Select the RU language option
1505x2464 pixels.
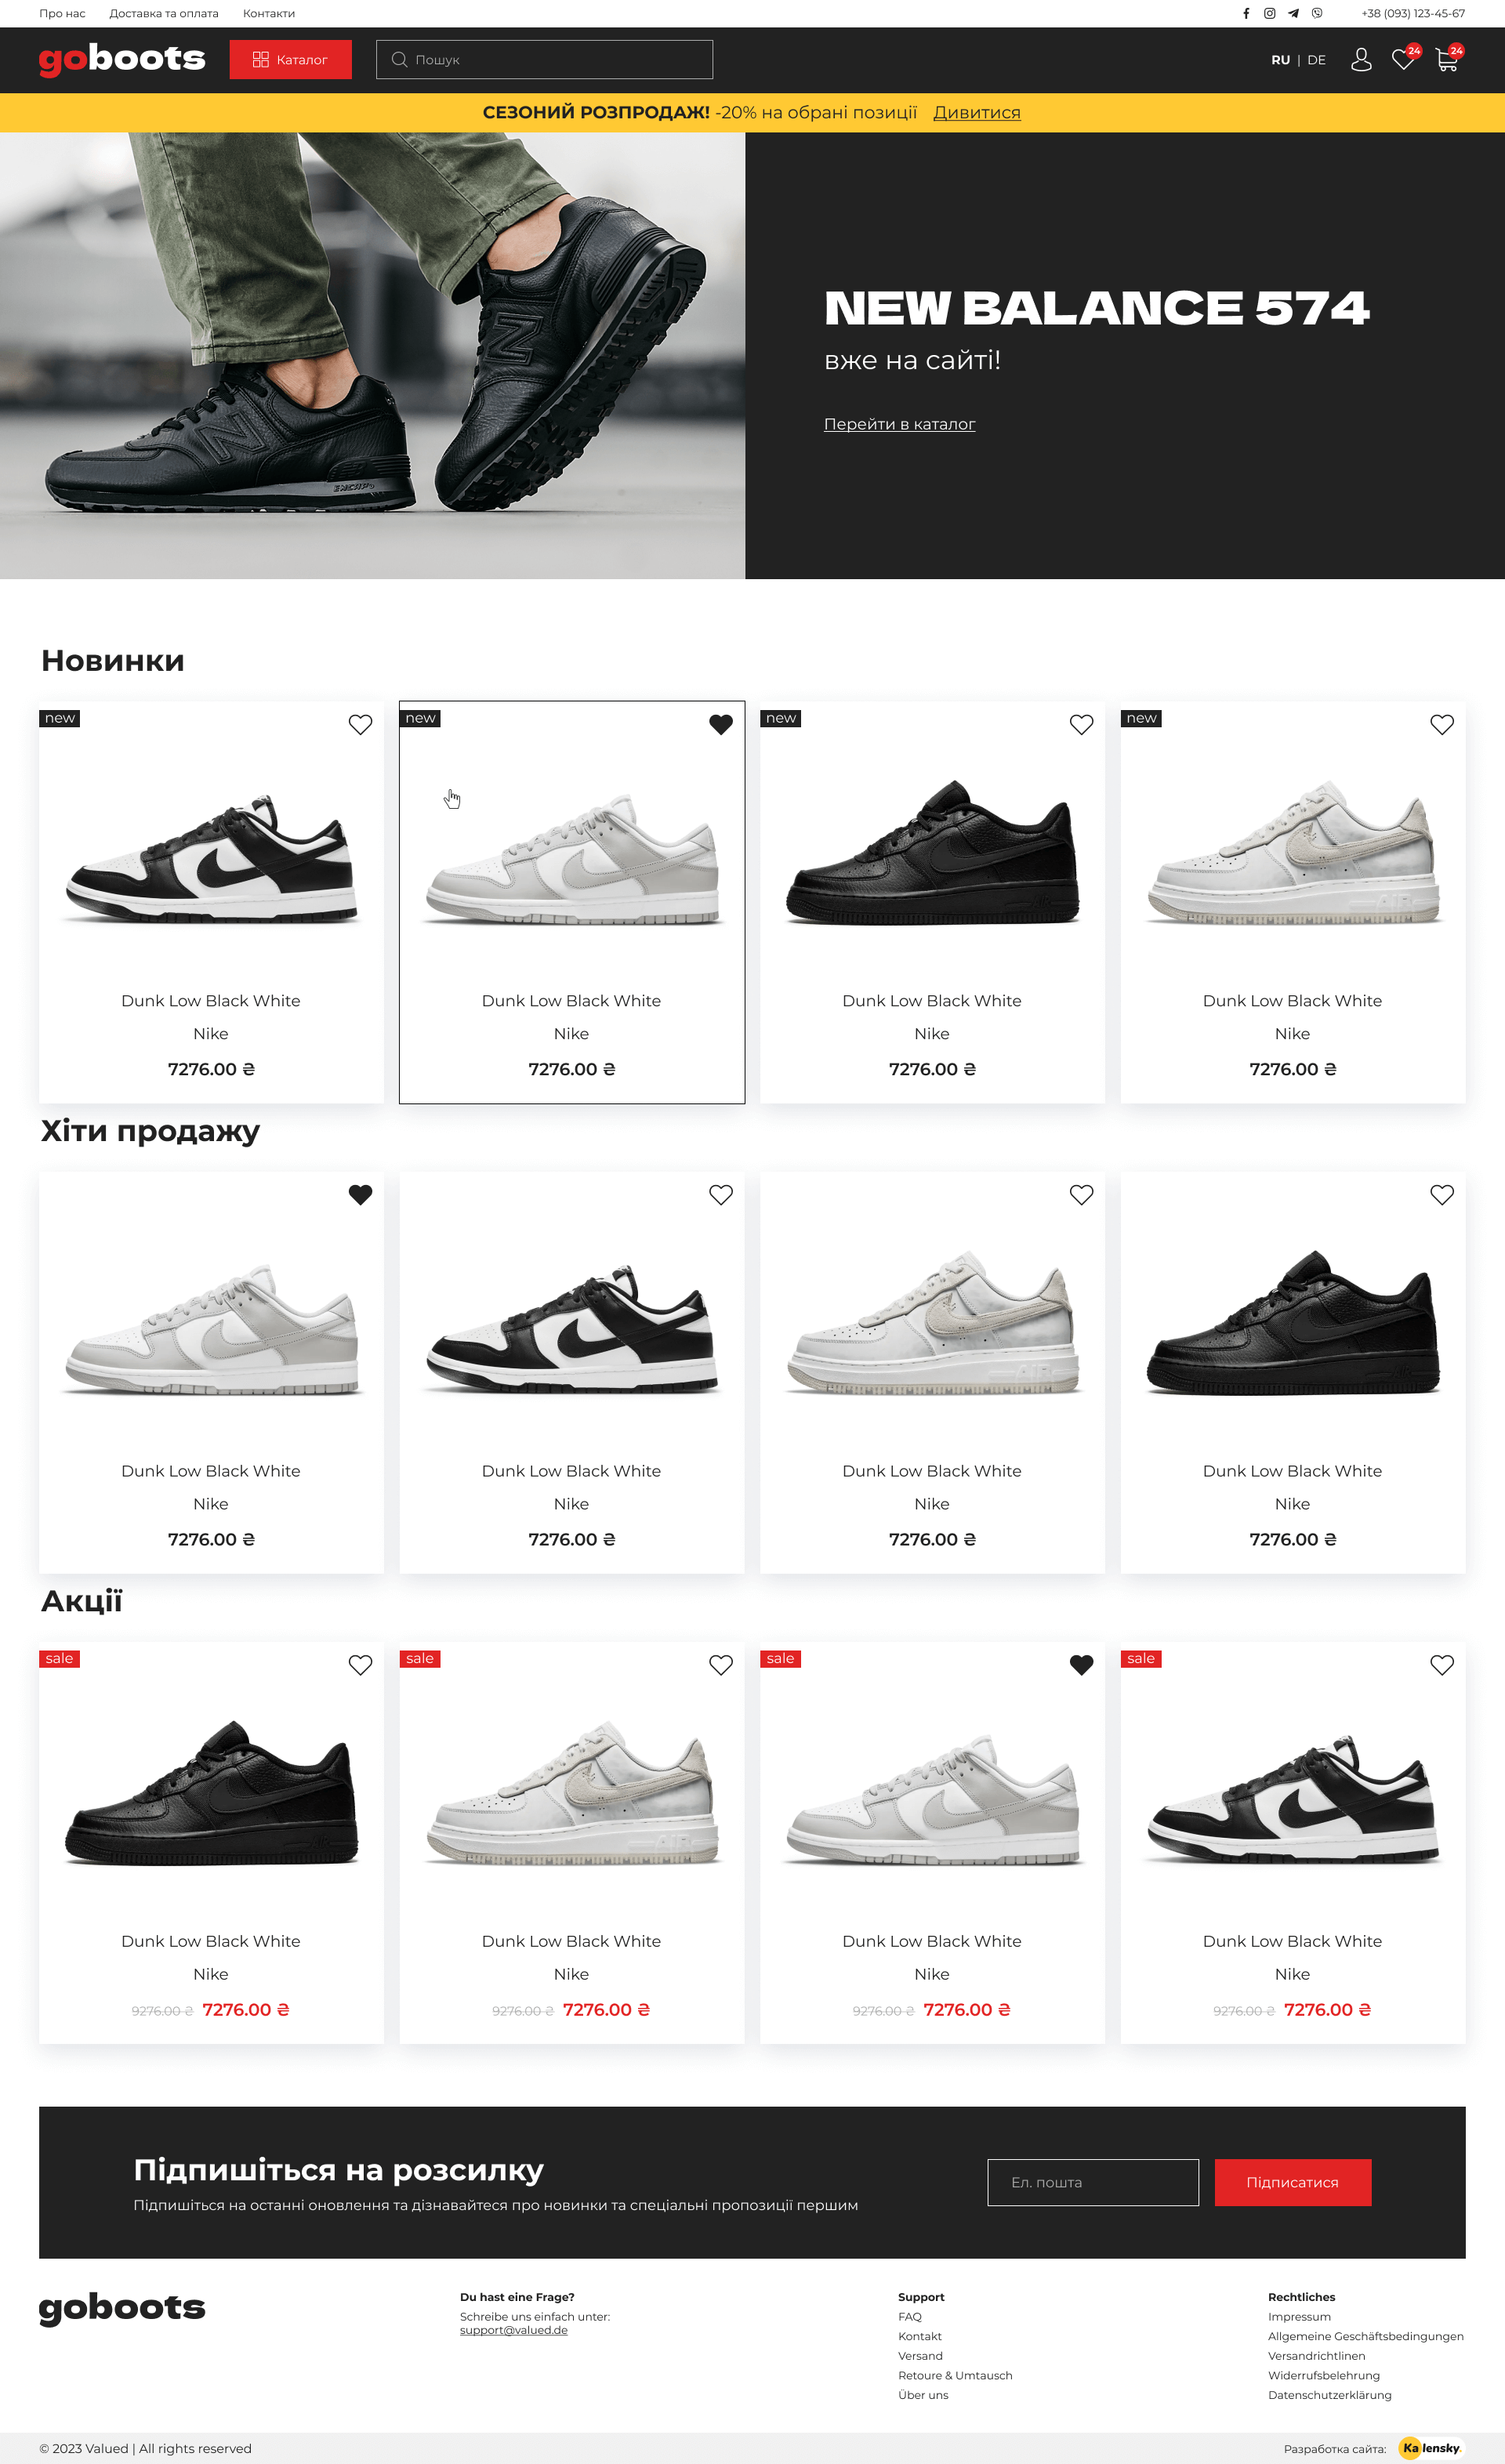coord(1280,60)
